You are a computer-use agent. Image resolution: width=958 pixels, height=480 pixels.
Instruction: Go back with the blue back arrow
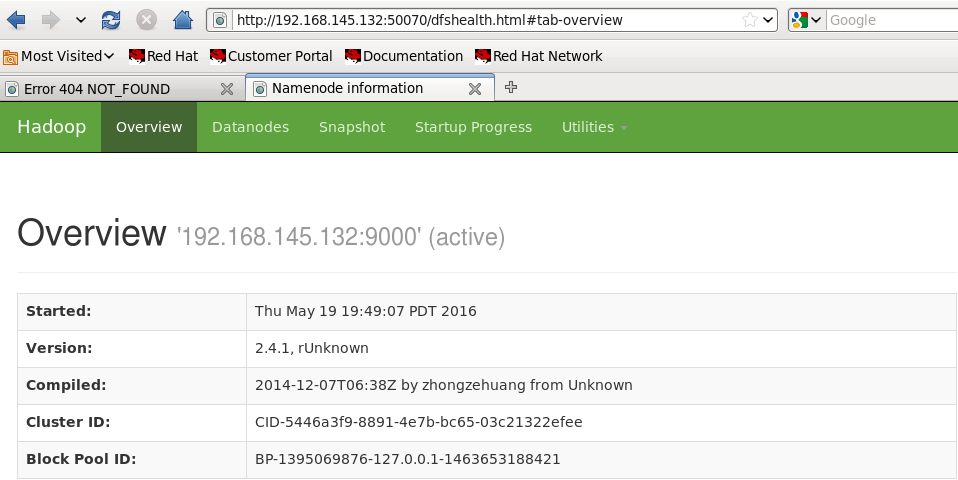16,20
